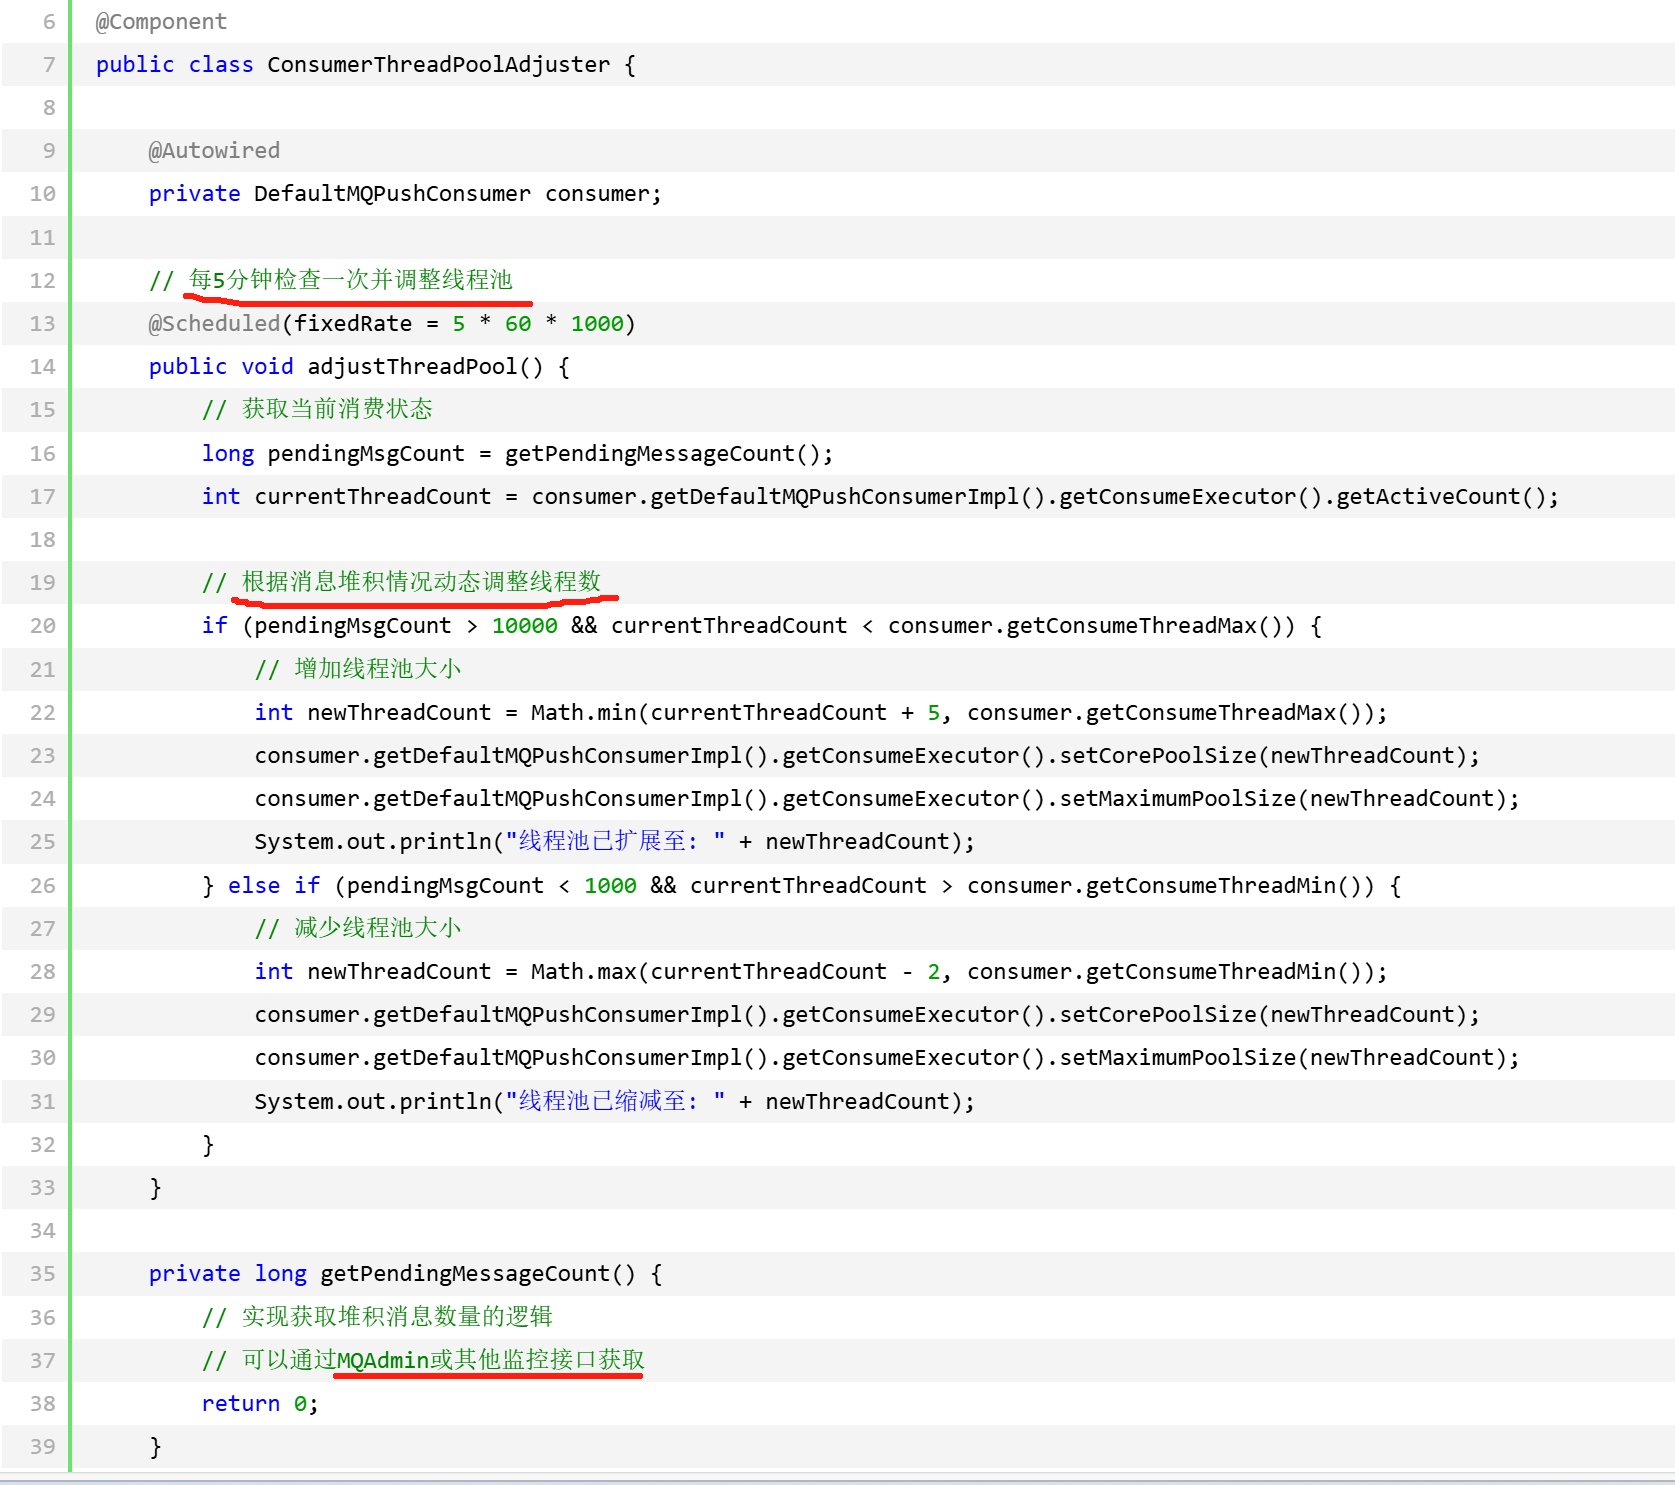The width and height of the screenshot is (1675, 1485).
Task: Click setCorePoolSize call on line 23
Action: click(x=1158, y=756)
